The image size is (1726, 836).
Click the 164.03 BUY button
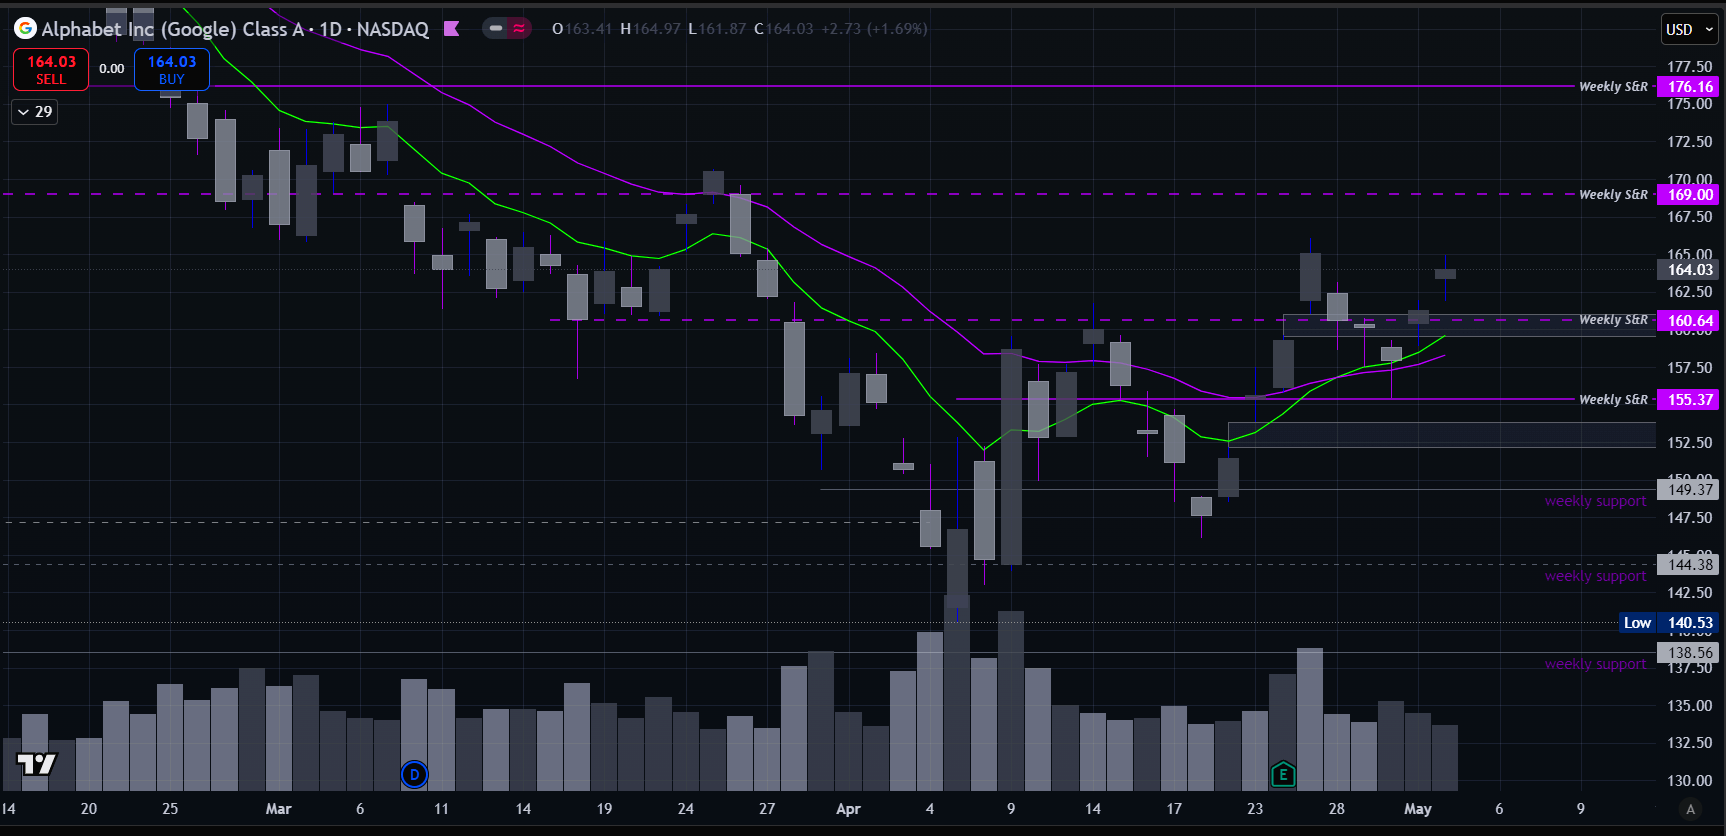pos(172,70)
